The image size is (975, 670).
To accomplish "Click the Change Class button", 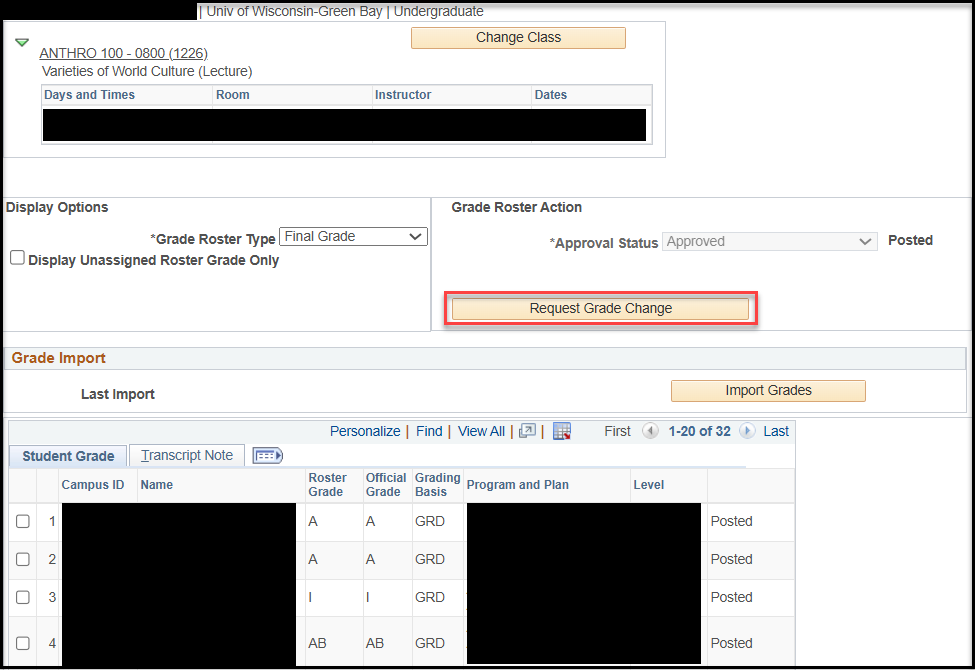I will (x=518, y=38).
